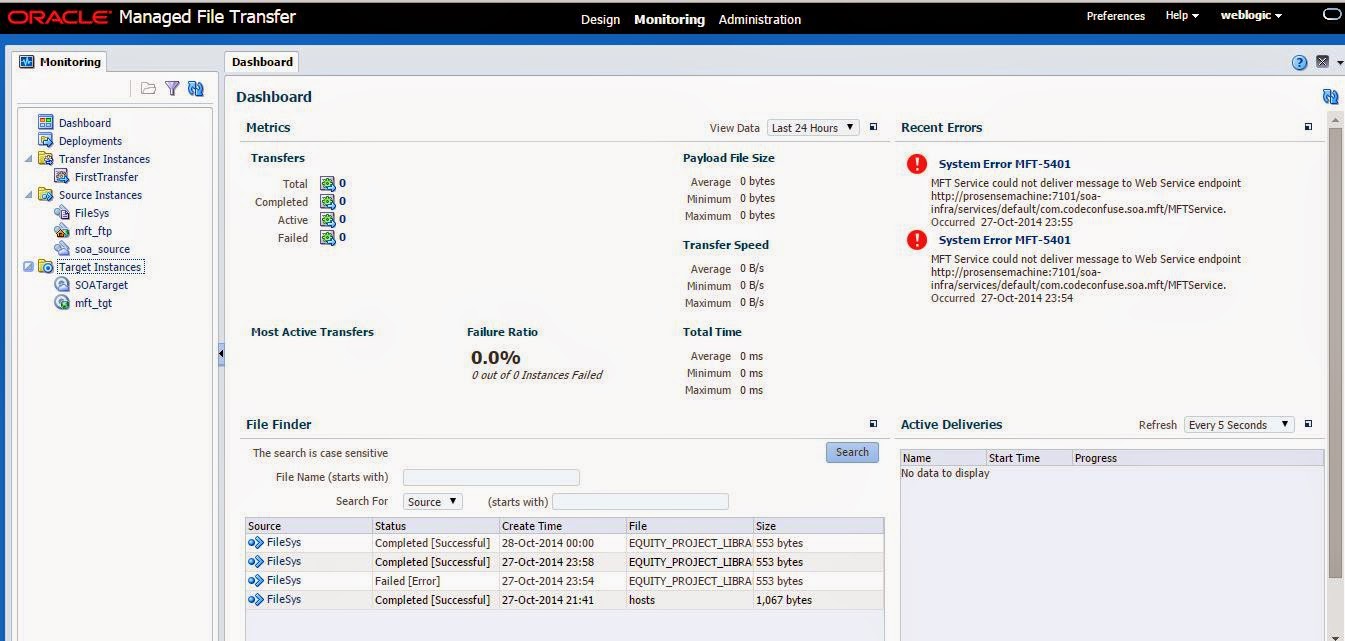Open the tab list dropdown arrow beside close icon
Viewport: 1345px width, 641px height.
1340,62
